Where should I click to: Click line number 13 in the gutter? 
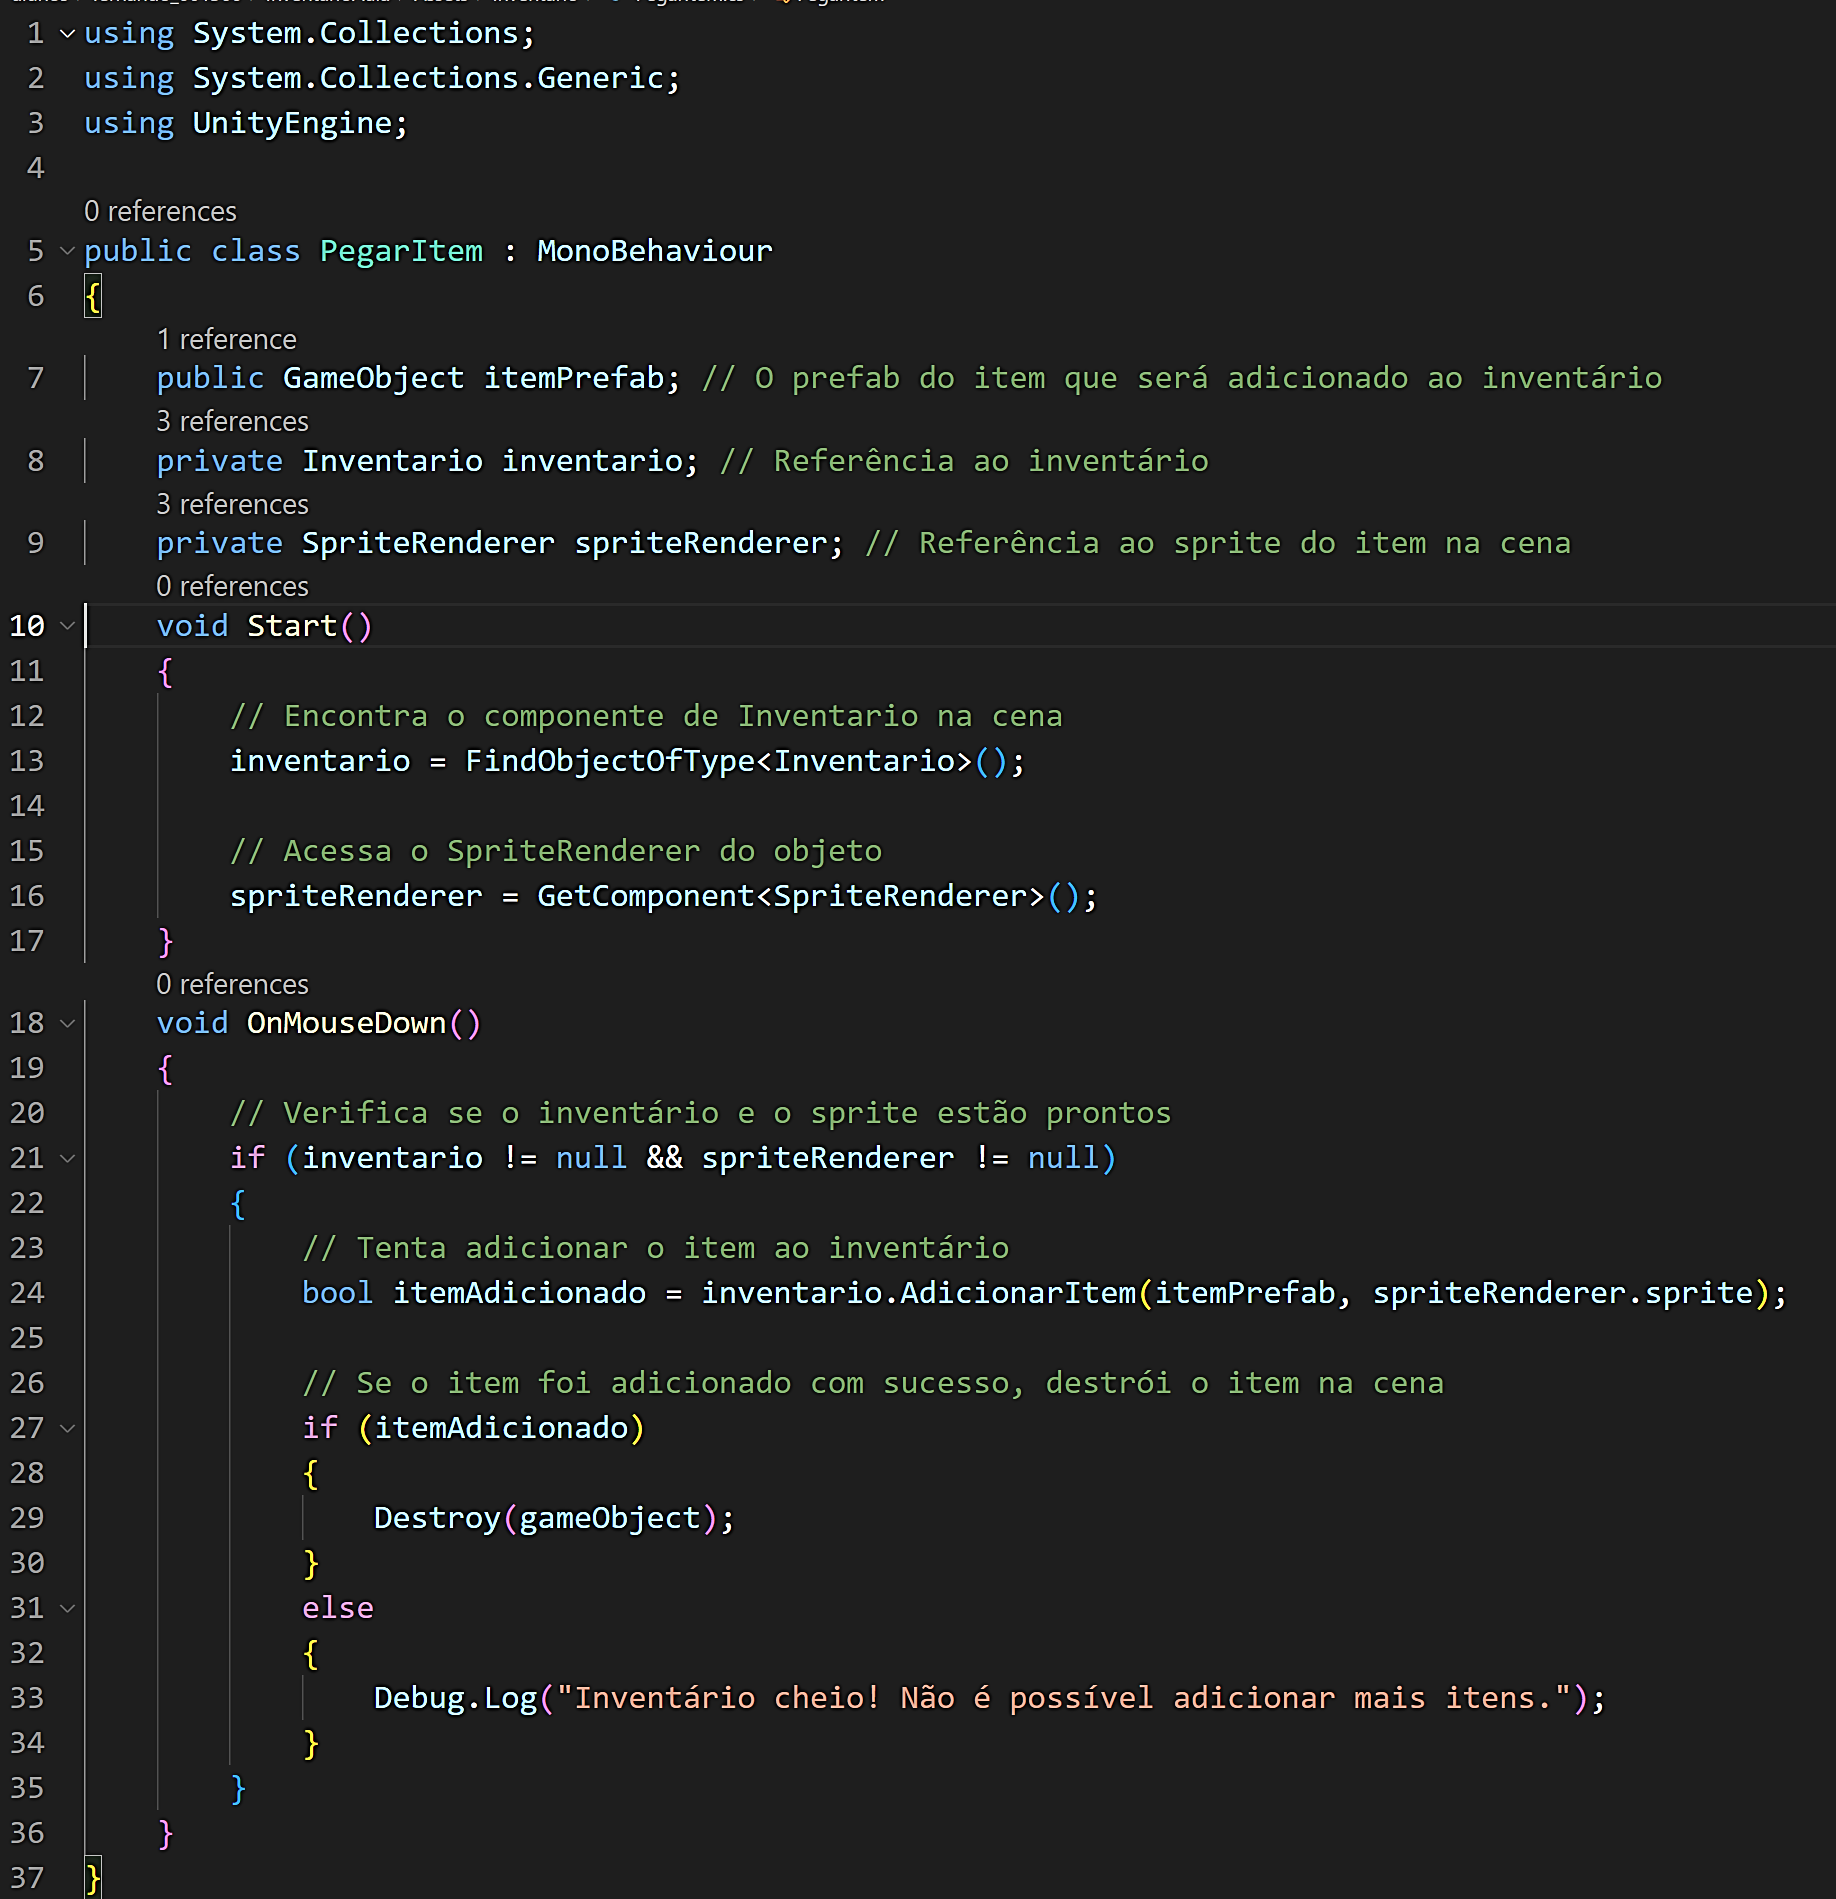tap(27, 761)
